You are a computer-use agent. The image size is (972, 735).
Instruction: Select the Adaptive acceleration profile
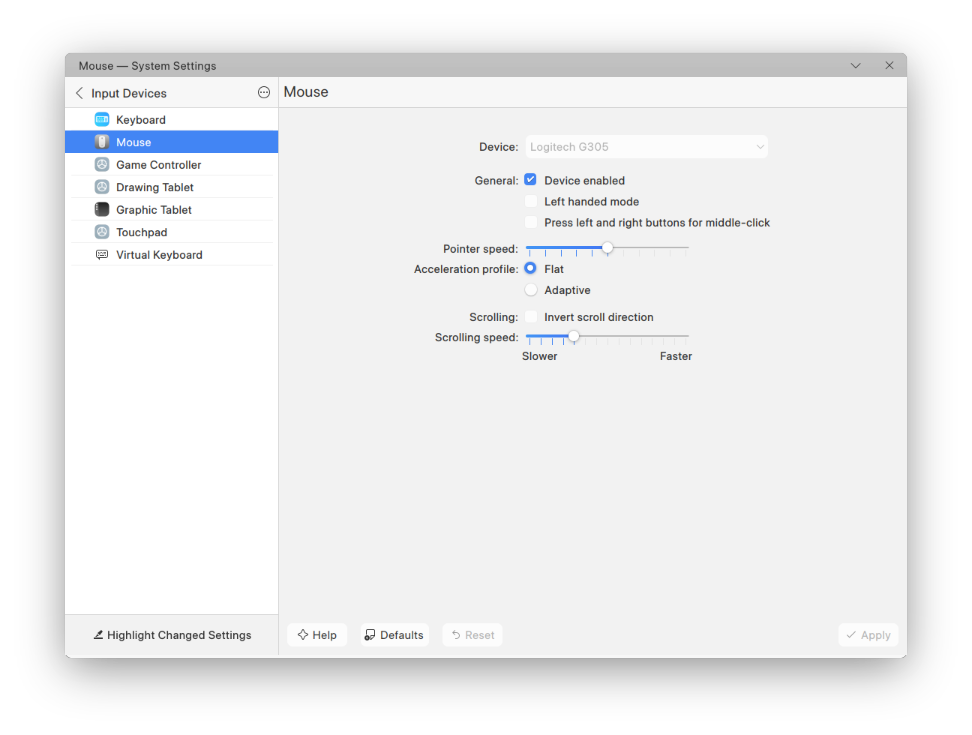coord(531,289)
